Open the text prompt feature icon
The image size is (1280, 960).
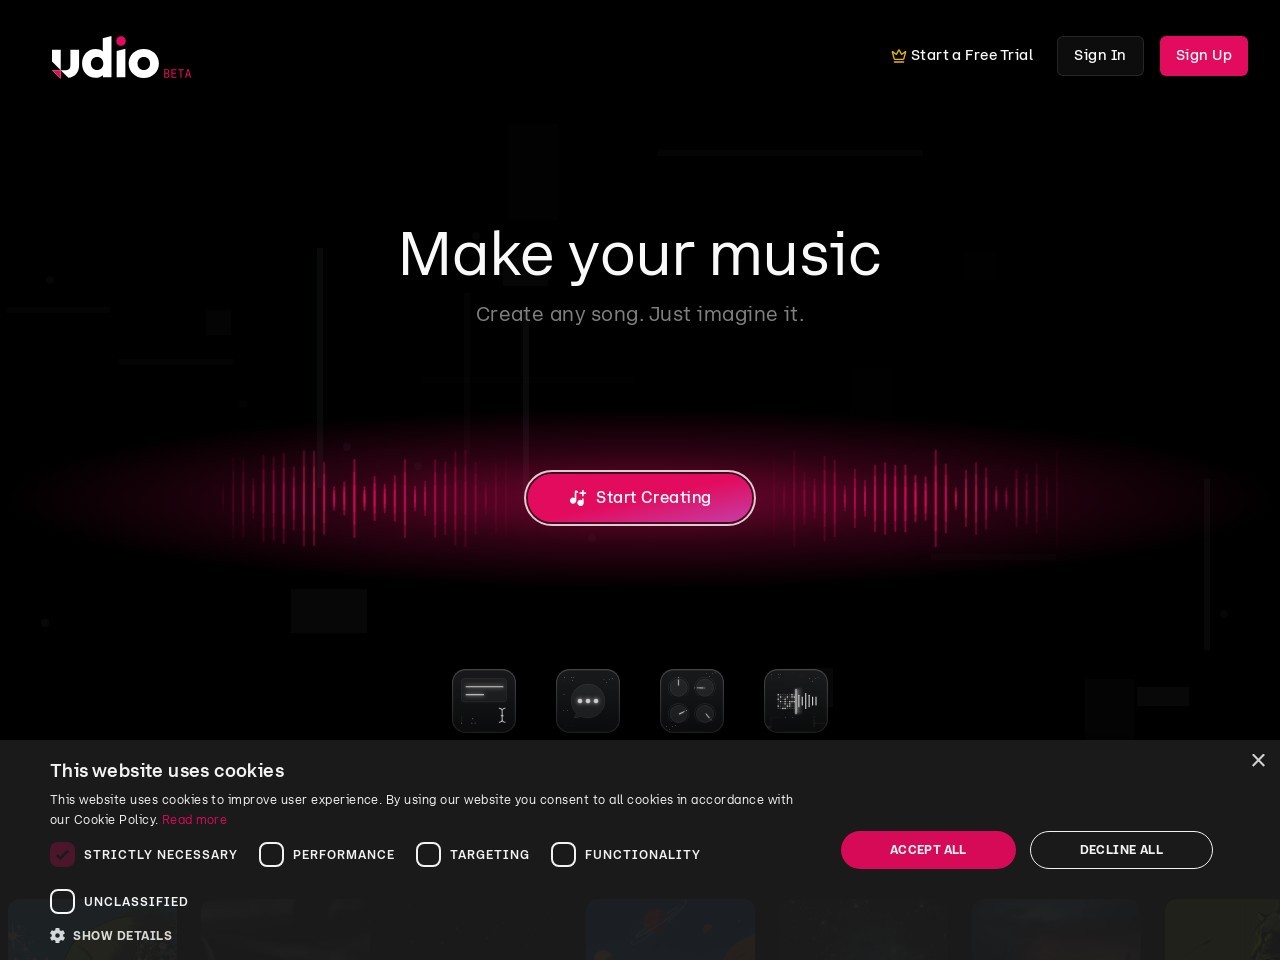(x=484, y=701)
